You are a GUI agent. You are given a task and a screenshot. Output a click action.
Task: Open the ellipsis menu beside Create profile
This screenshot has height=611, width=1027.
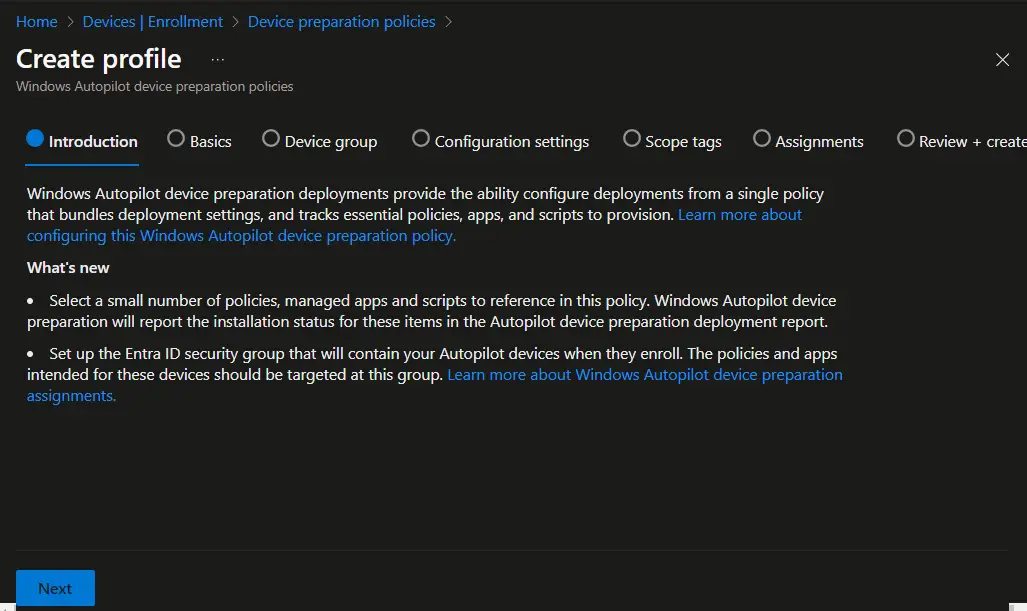[x=218, y=60]
